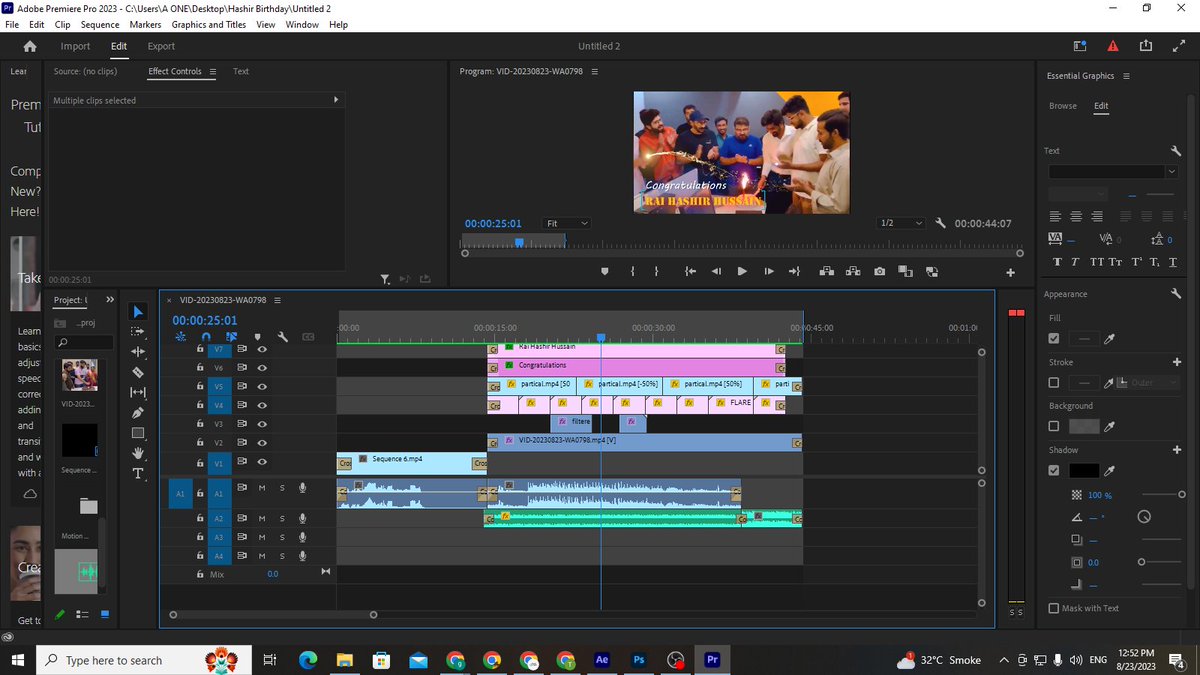This screenshot has width=1200, height=675.
Task: Check the Mask with Text option
Action: (1054, 608)
